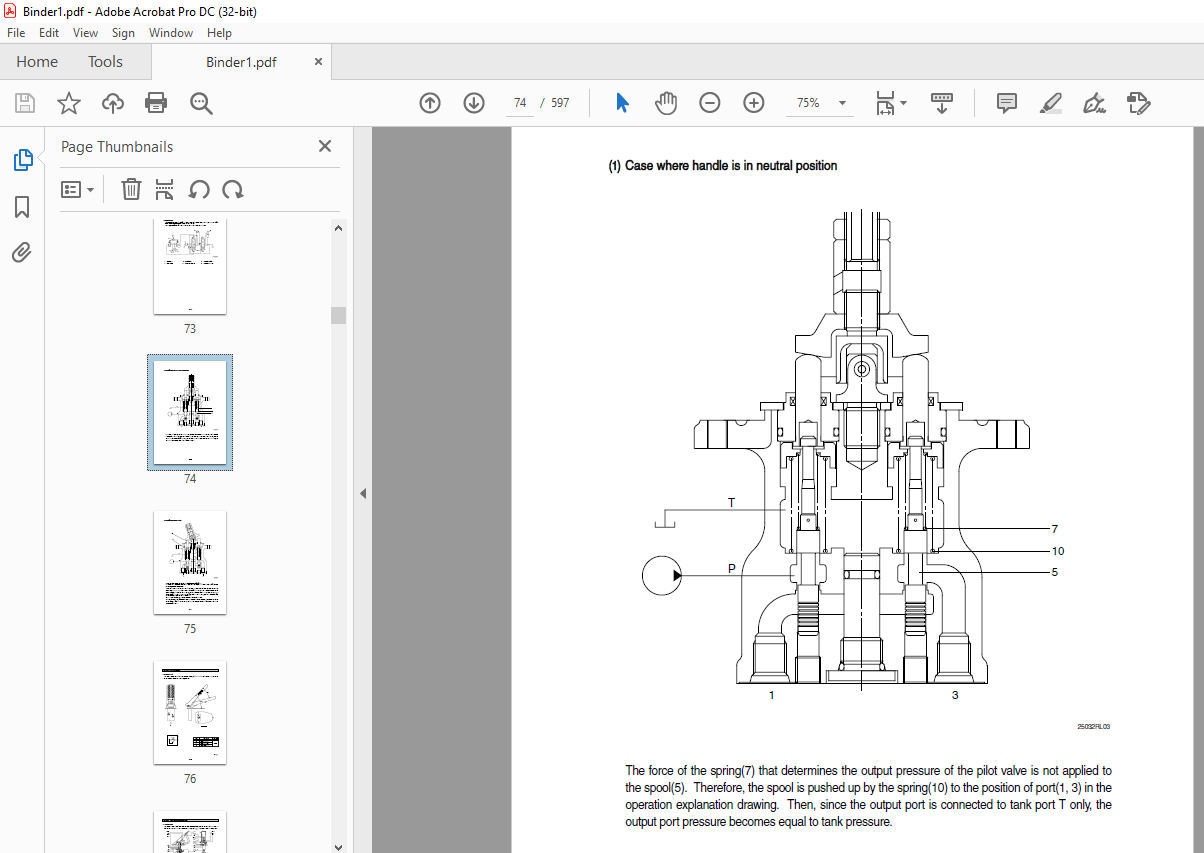
Task: Open the View menu
Action: click(85, 33)
